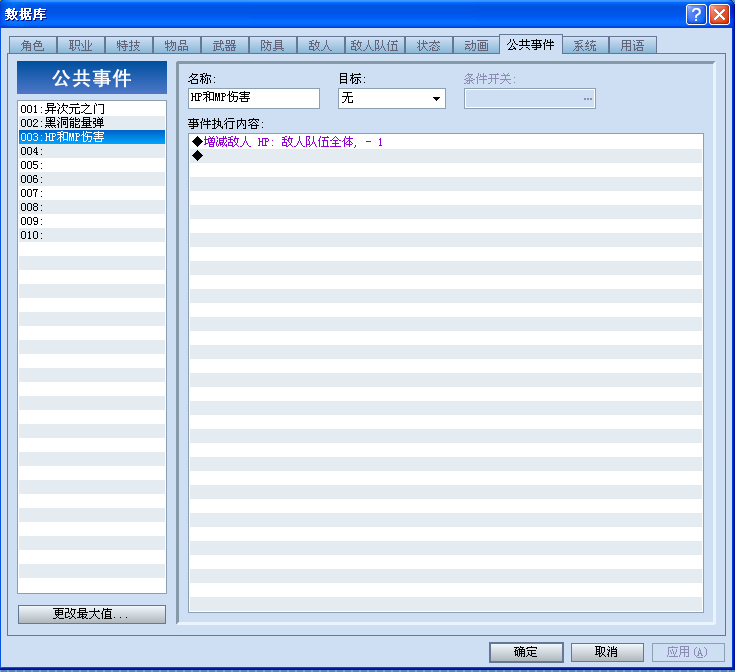Screen dimensions: 735x672
Task: Open the 目标 trigger dropdown
Action: point(392,98)
